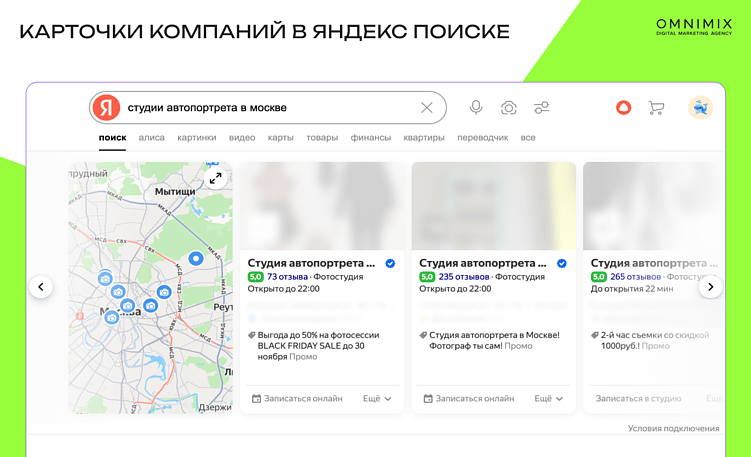Go to previous cards with left arrow
751x457 pixels.
tap(41, 286)
